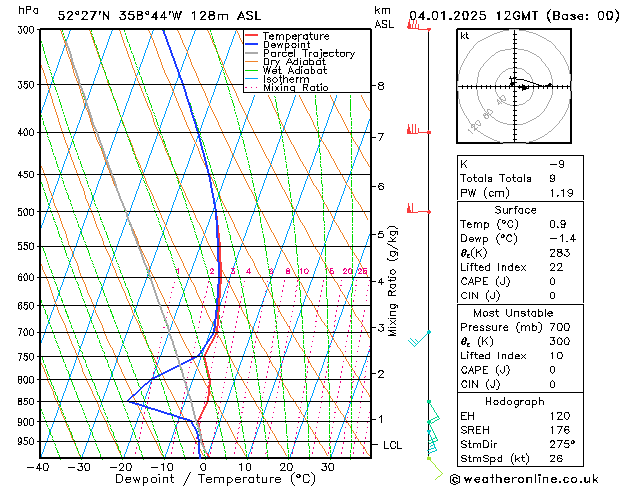Select the Temperature legend label
The height and width of the screenshot is (486, 629).
click(296, 36)
